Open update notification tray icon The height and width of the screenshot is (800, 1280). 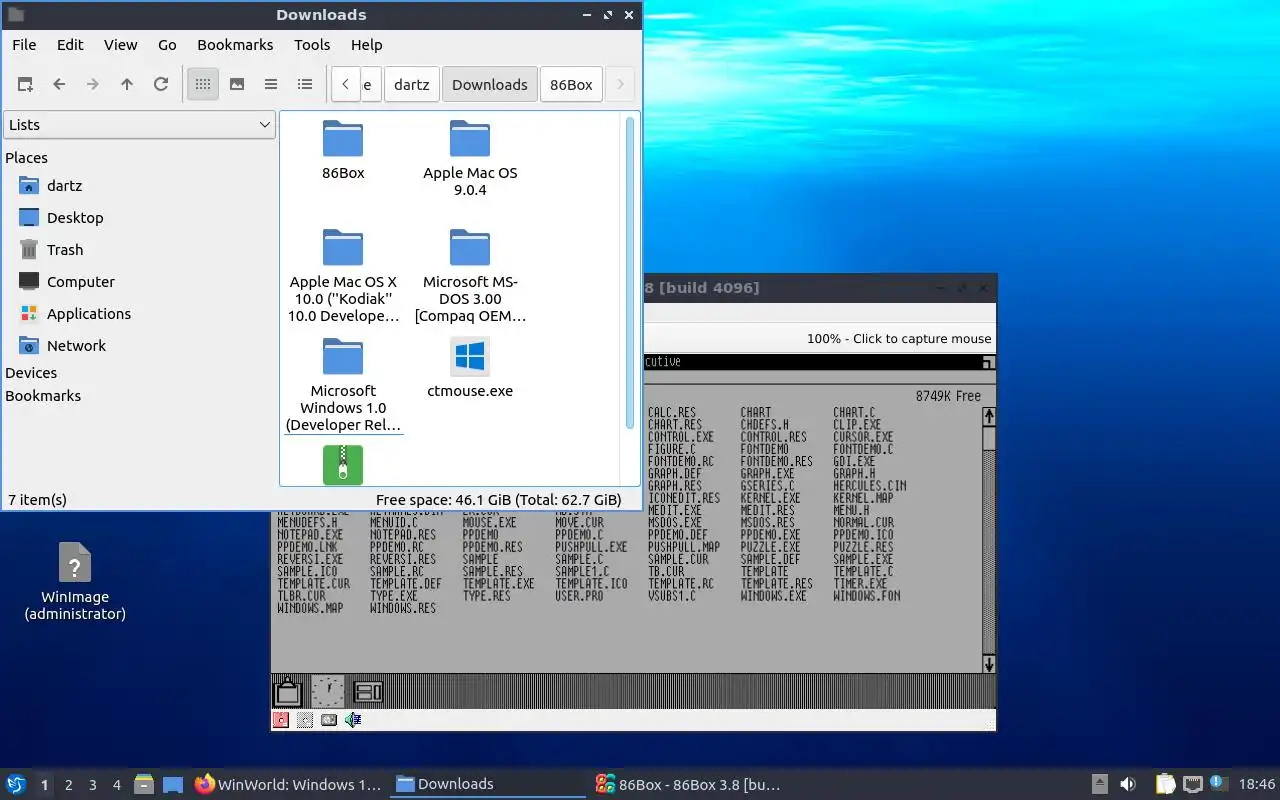pos(1218,784)
